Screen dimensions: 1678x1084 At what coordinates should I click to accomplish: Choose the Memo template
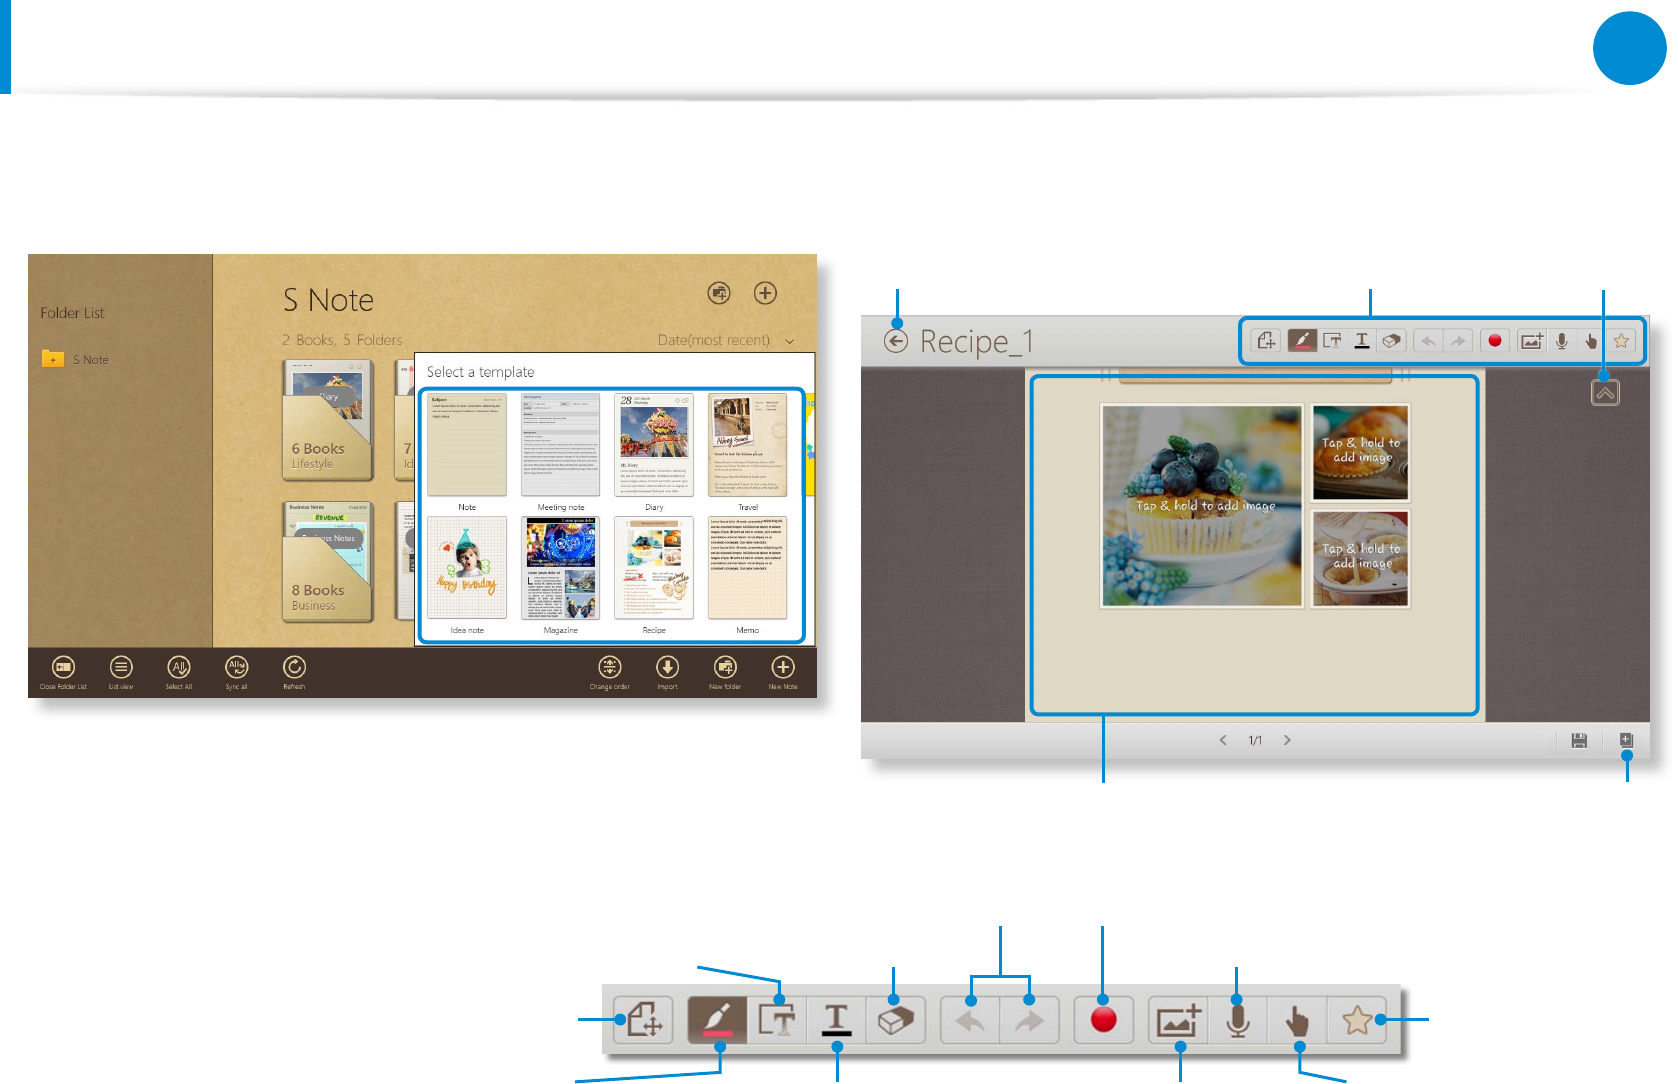tap(748, 568)
